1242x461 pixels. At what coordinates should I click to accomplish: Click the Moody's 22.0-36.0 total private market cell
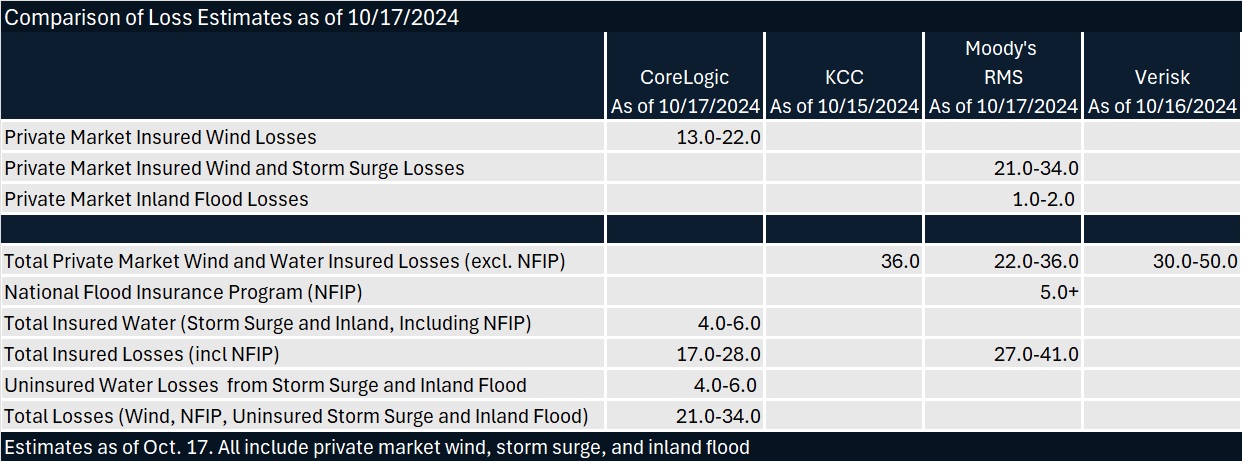[1037, 261]
